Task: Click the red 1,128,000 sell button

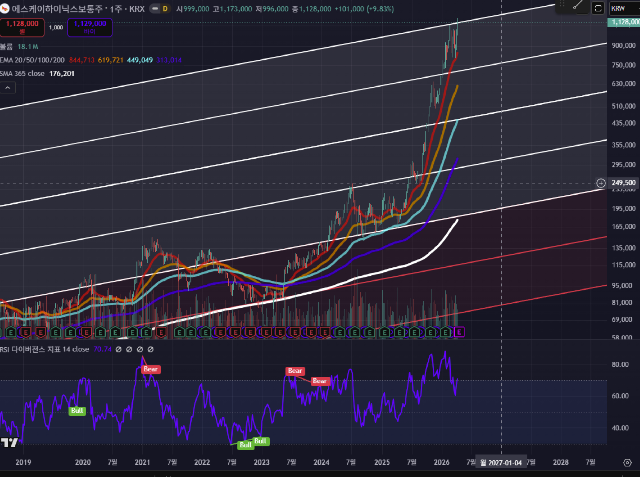Action: 22,27
